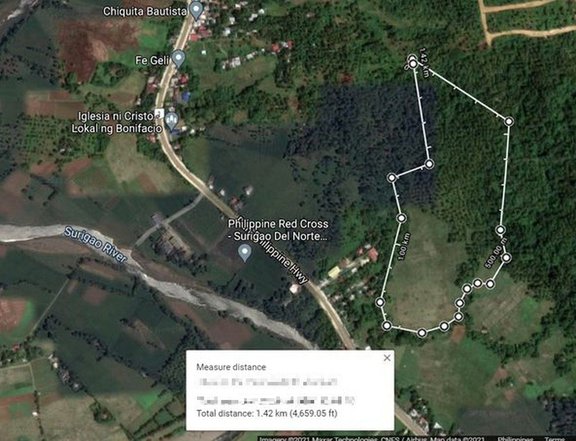The height and width of the screenshot is (441, 576).
Task: Click the Fe Geli location pin
Action: point(179,58)
